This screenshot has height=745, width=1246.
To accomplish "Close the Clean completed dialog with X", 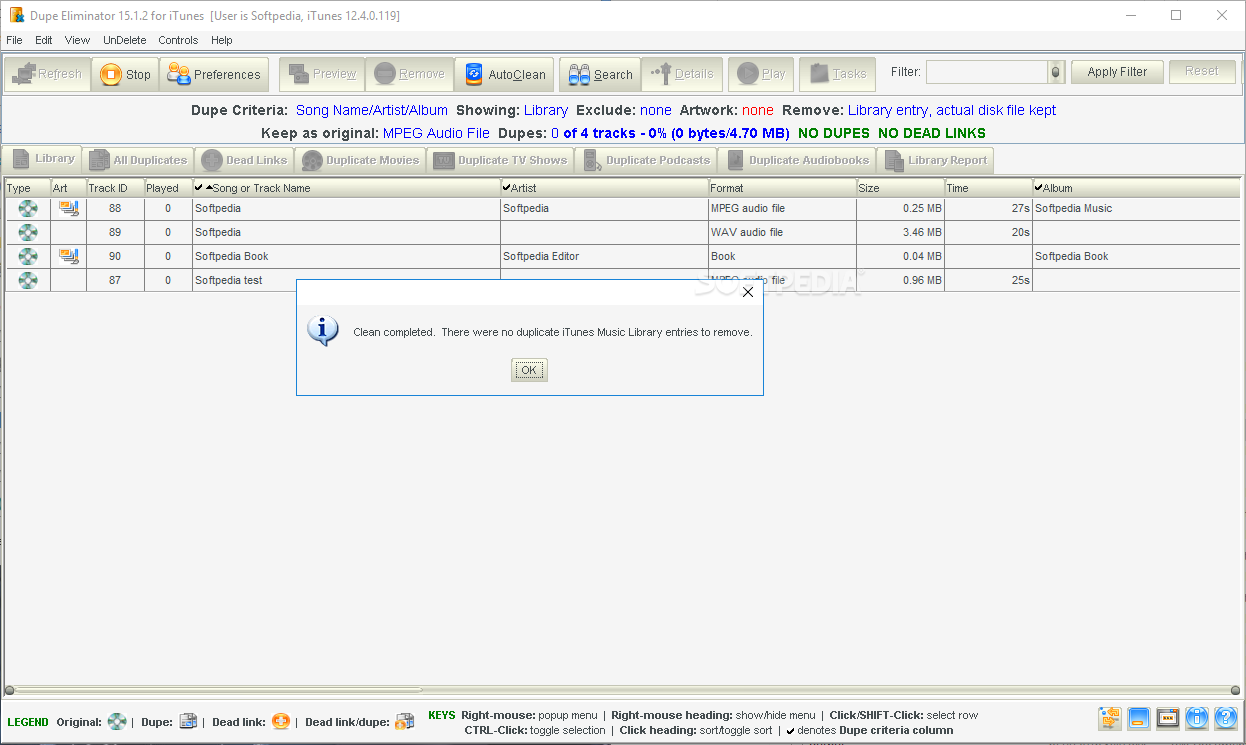I will [x=747, y=292].
